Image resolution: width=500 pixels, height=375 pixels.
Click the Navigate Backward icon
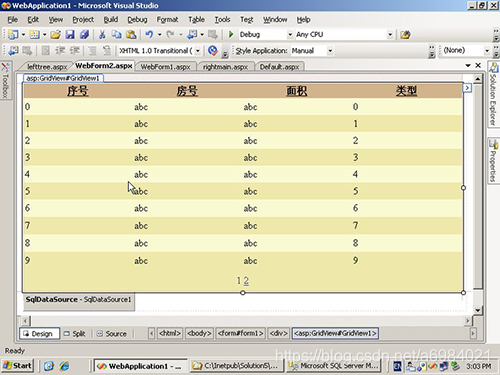click(x=192, y=34)
